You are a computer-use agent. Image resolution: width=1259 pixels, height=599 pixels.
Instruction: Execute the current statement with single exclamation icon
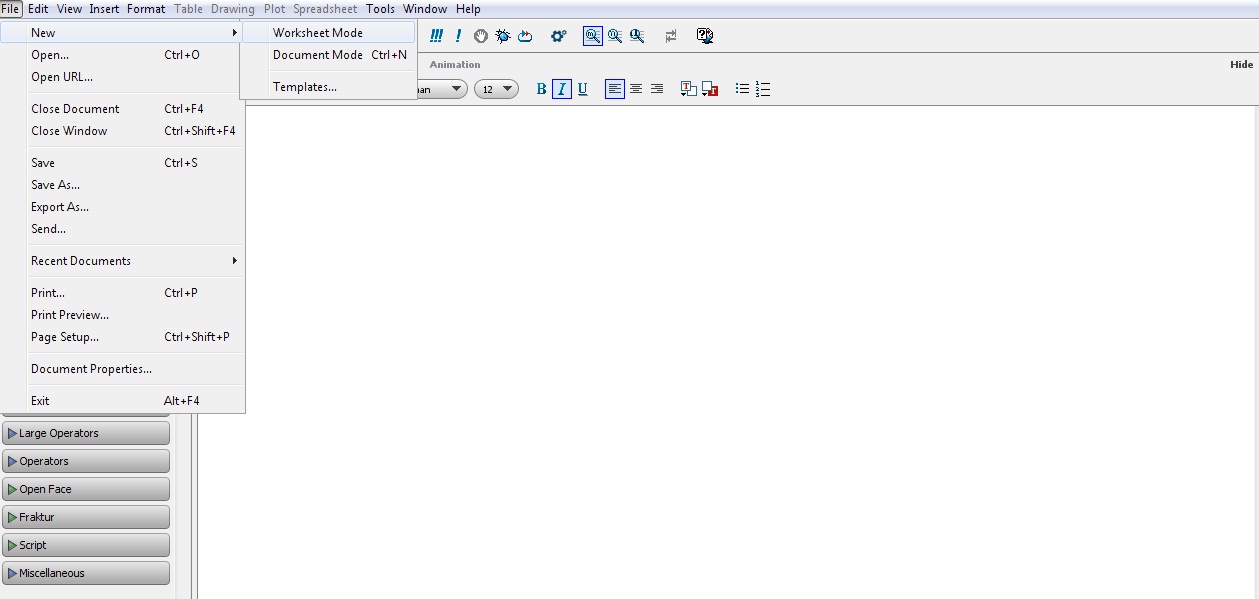point(457,35)
